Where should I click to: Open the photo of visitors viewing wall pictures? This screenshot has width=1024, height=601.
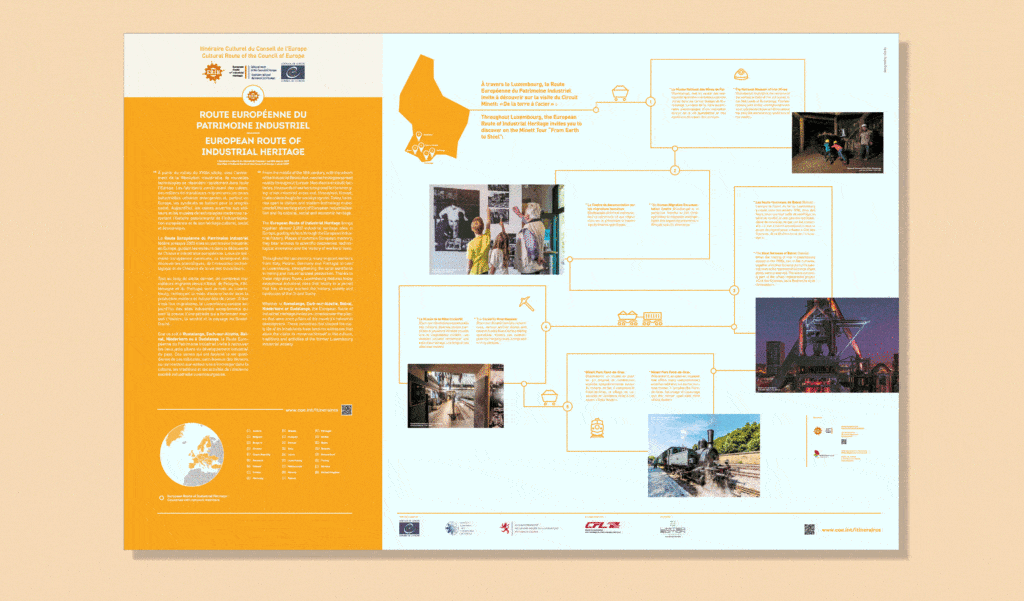point(496,229)
